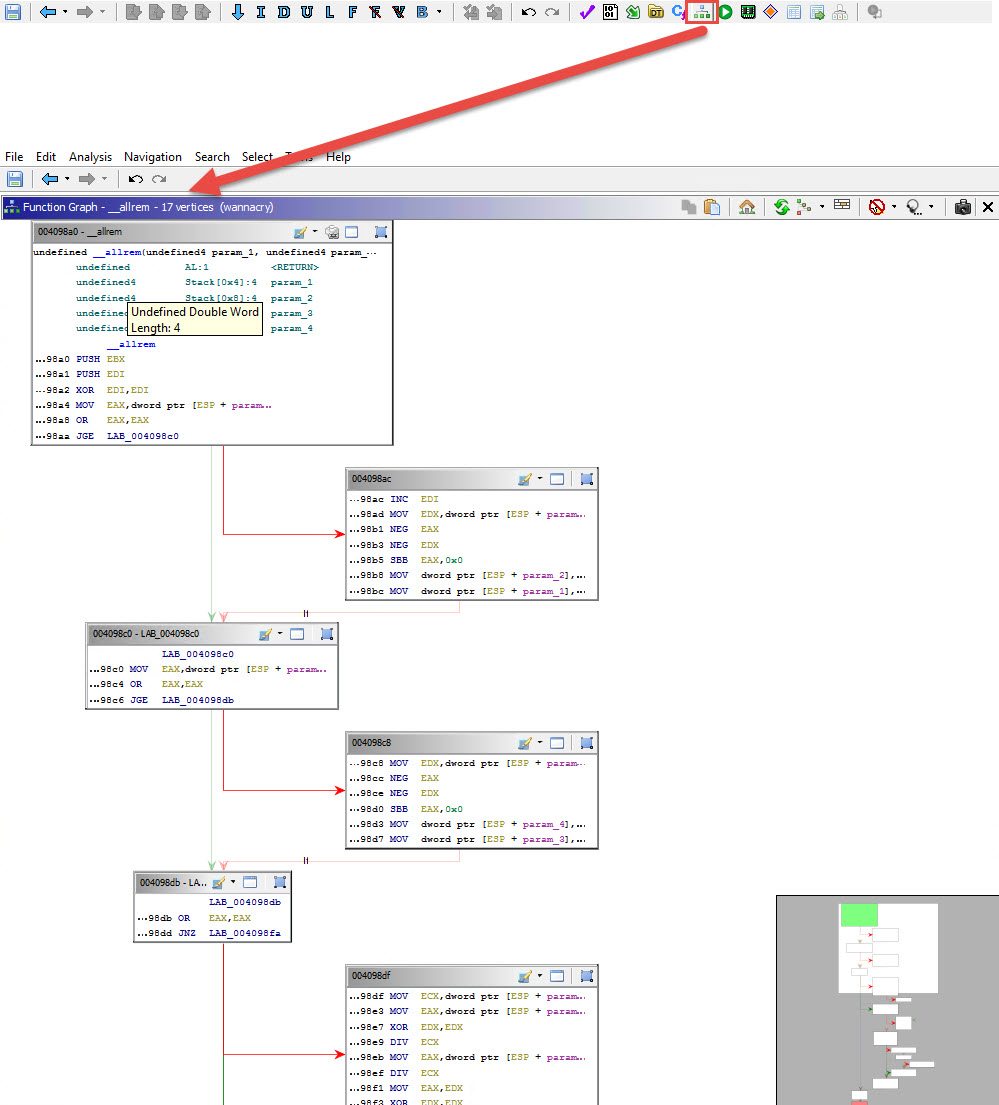Click the LAB_004098c0 jump target in first block

[143, 436]
